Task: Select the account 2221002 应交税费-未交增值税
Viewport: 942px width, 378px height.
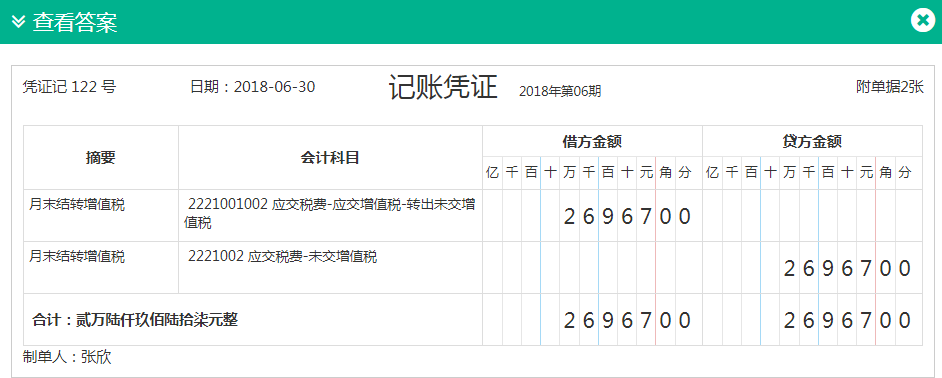Action: pos(282,257)
